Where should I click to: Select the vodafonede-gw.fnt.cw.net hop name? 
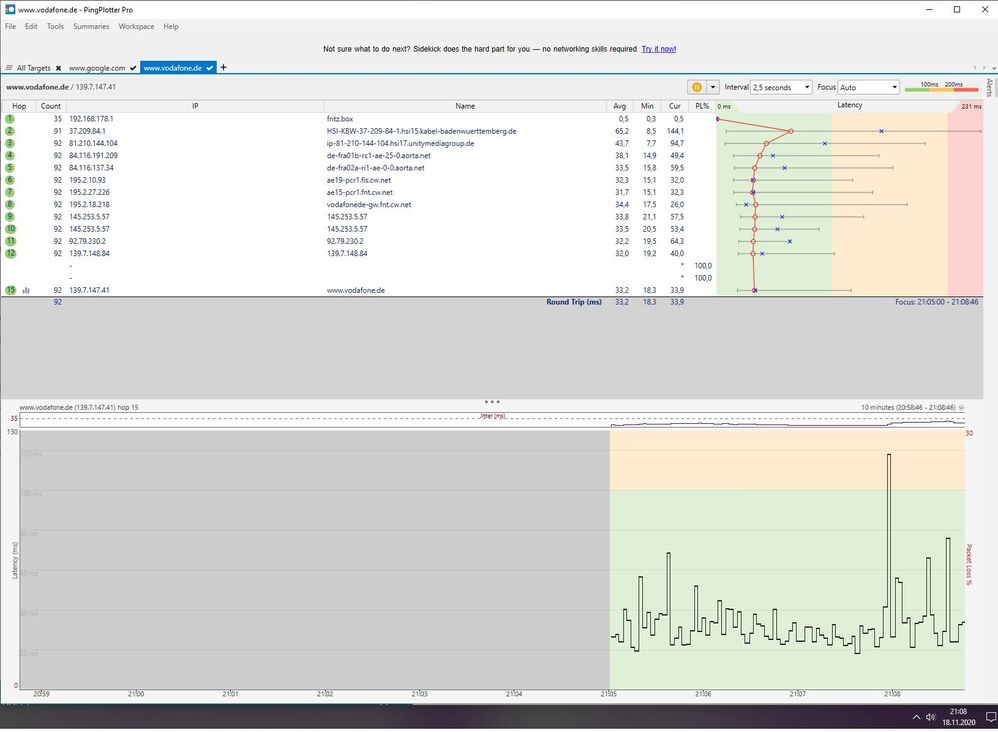(x=369, y=204)
